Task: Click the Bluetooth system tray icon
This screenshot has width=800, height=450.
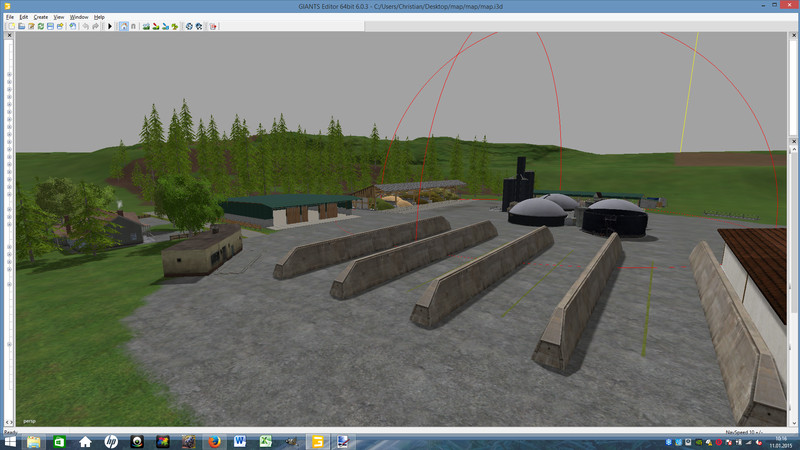Action: coord(668,442)
